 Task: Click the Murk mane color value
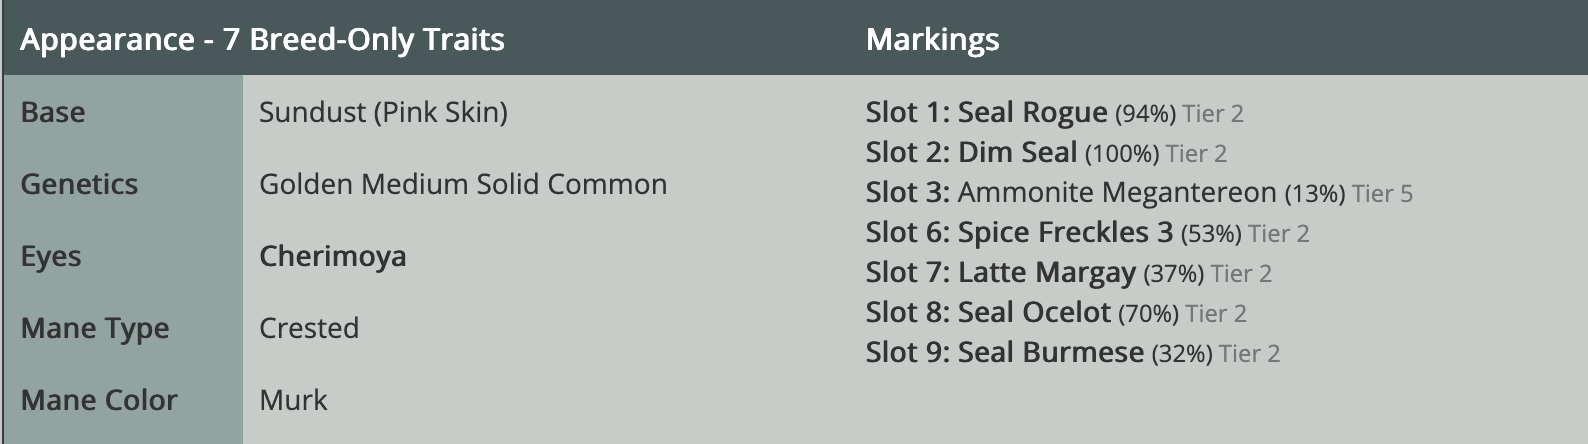[293, 400]
